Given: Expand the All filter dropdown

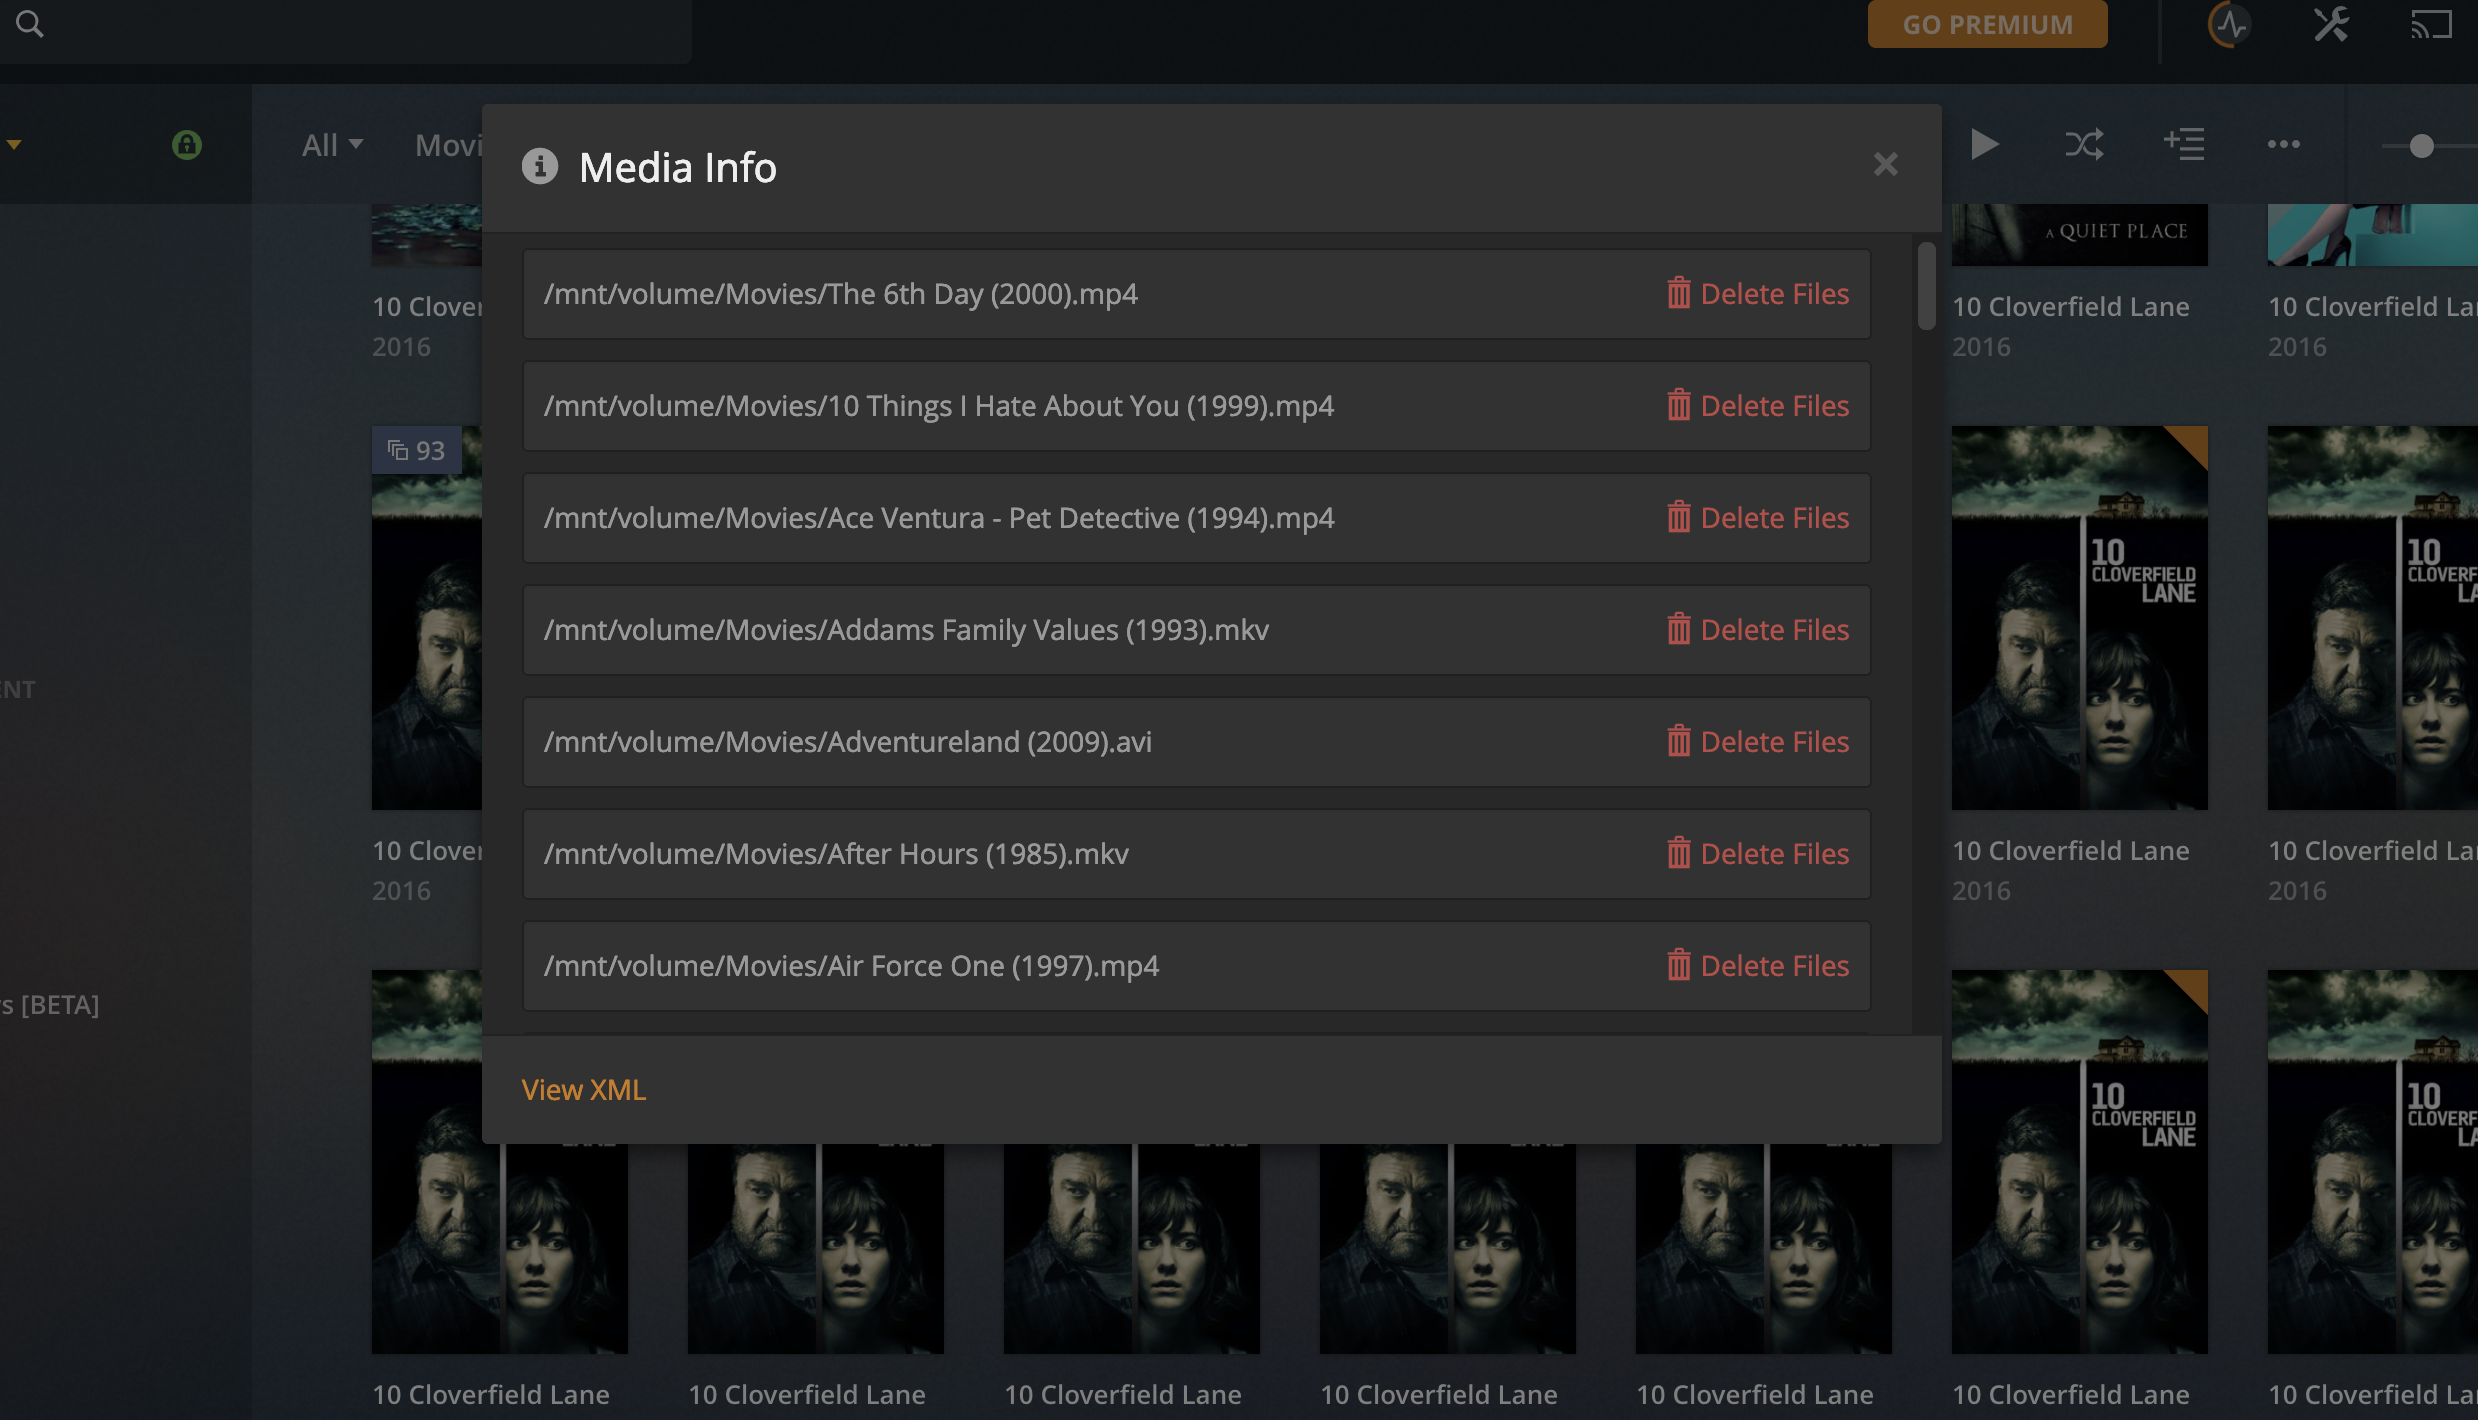Looking at the screenshot, I should point(332,145).
